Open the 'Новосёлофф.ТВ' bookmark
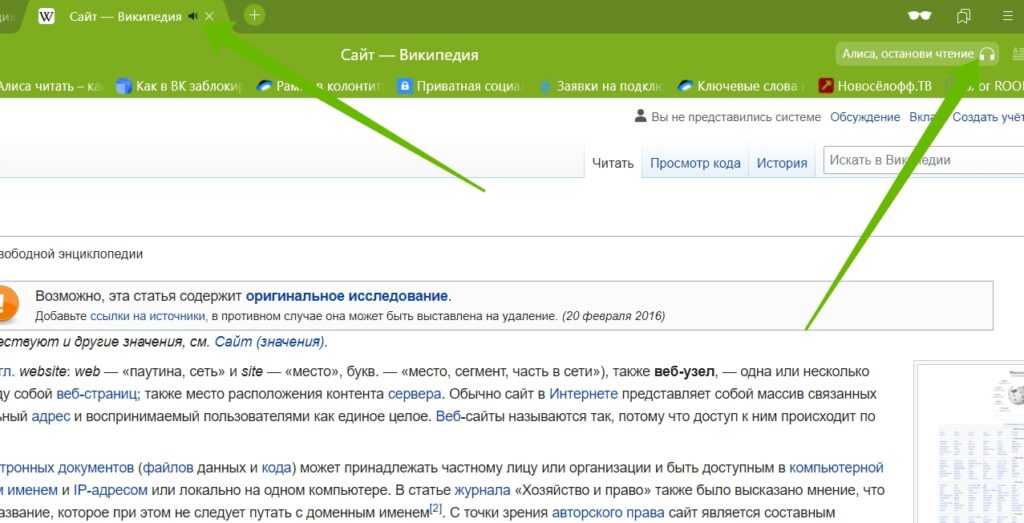1024x523 pixels. click(875, 87)
